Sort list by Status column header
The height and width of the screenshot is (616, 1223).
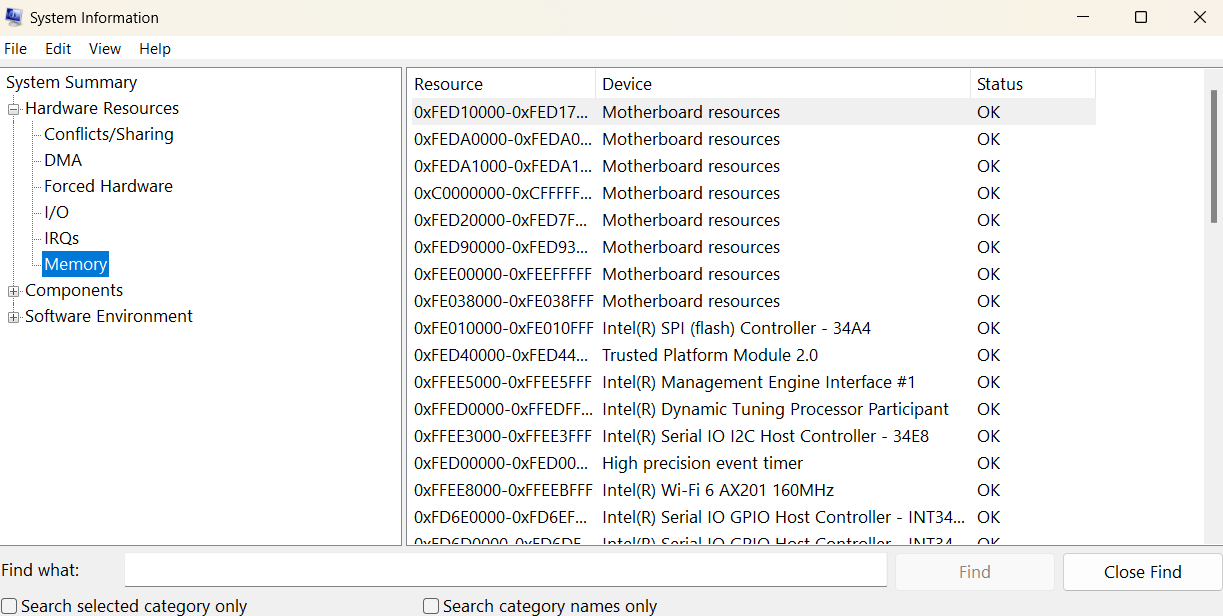coord(1030,85)
